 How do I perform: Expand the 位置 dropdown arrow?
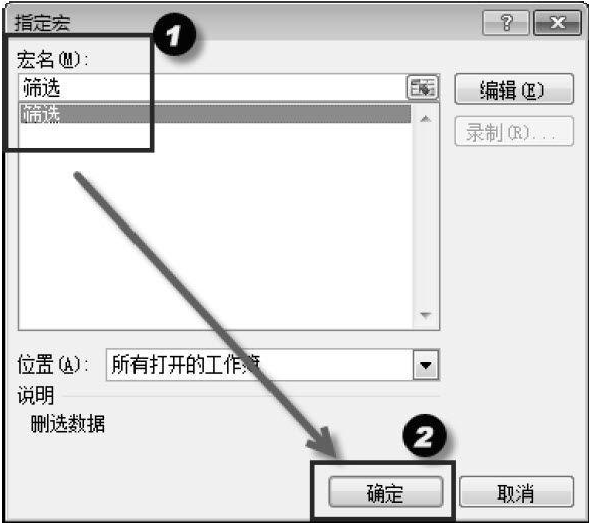click(x=426, y=365)
